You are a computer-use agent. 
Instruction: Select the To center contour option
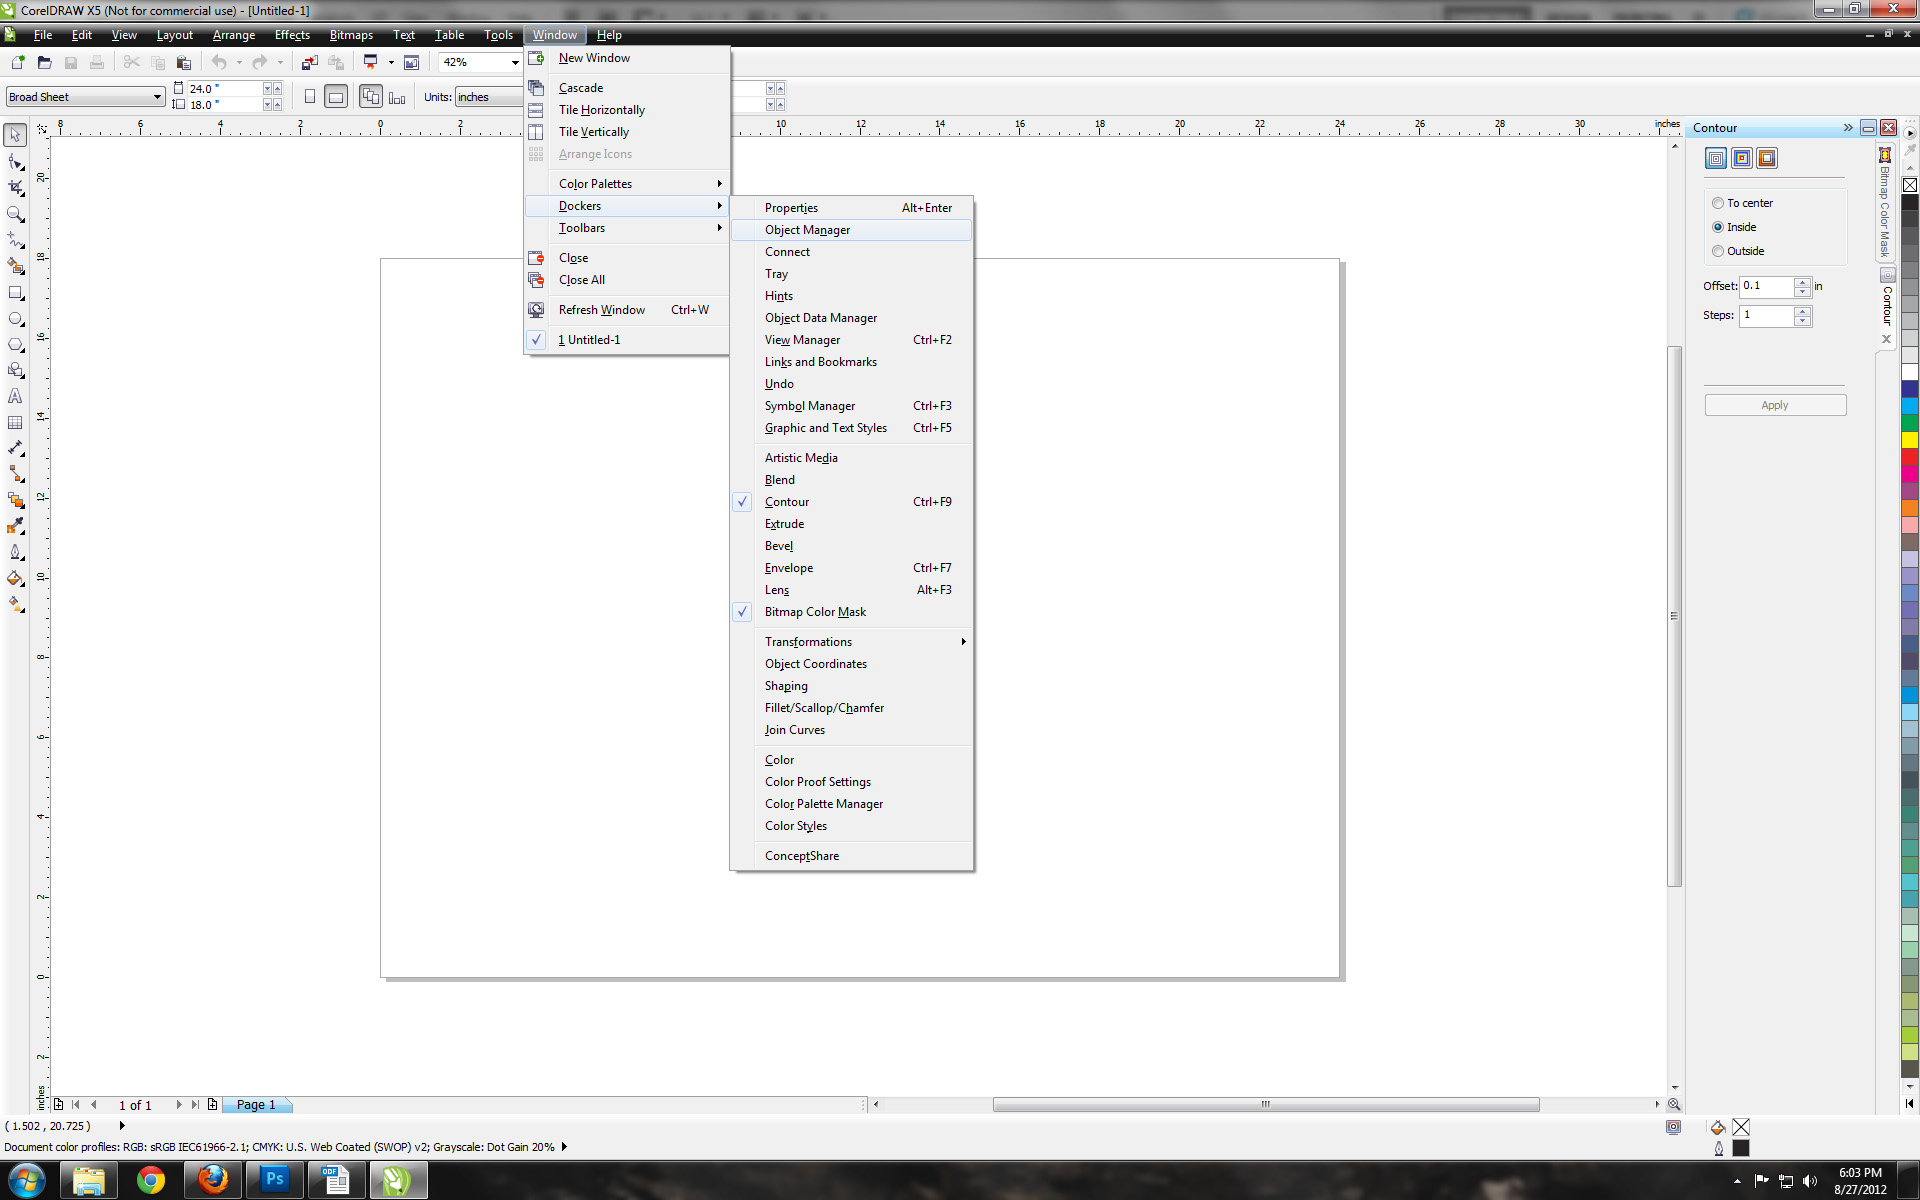tap(1743, 203)
